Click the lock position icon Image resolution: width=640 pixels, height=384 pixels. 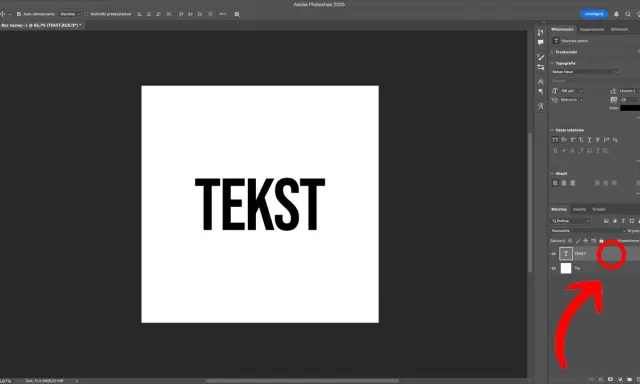tap(586, 241)
